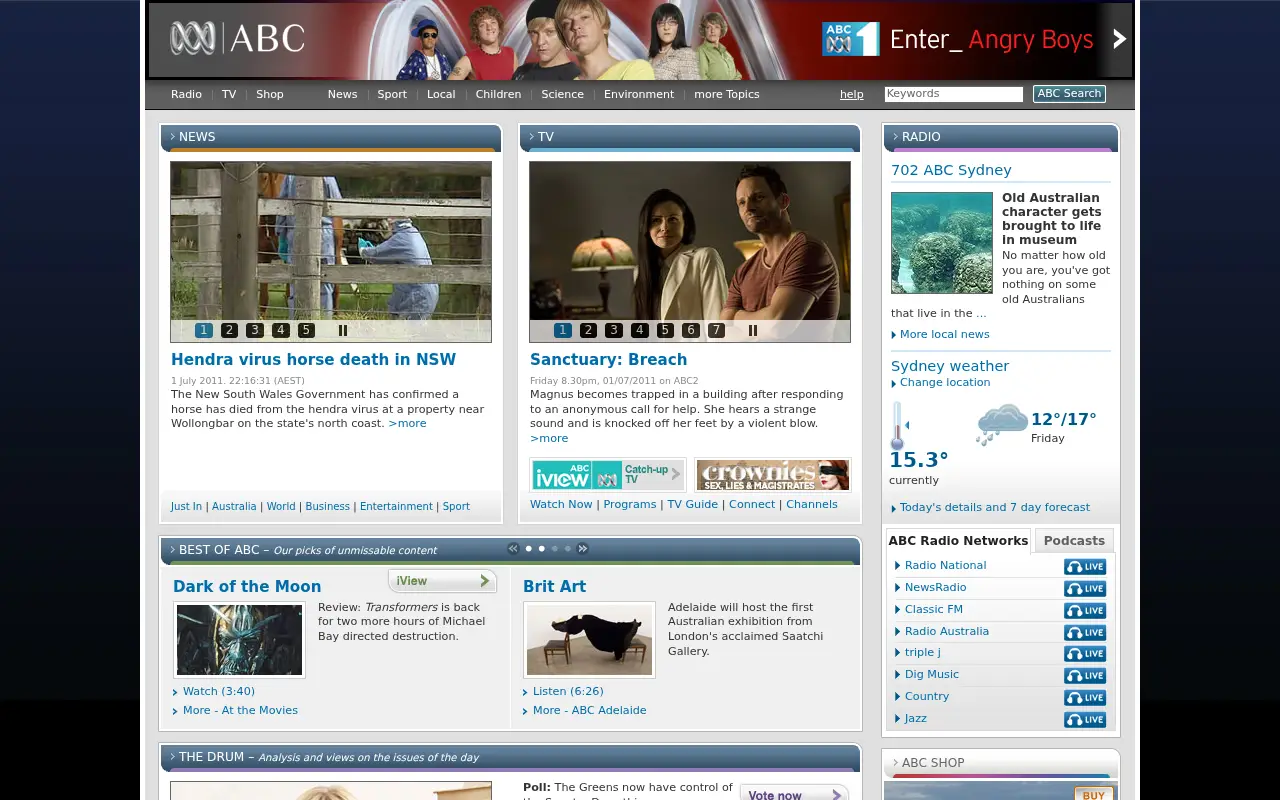Go to previous Best of ABC page
This screenshot has height=800, width=1280.
click(x=513, y=548)
